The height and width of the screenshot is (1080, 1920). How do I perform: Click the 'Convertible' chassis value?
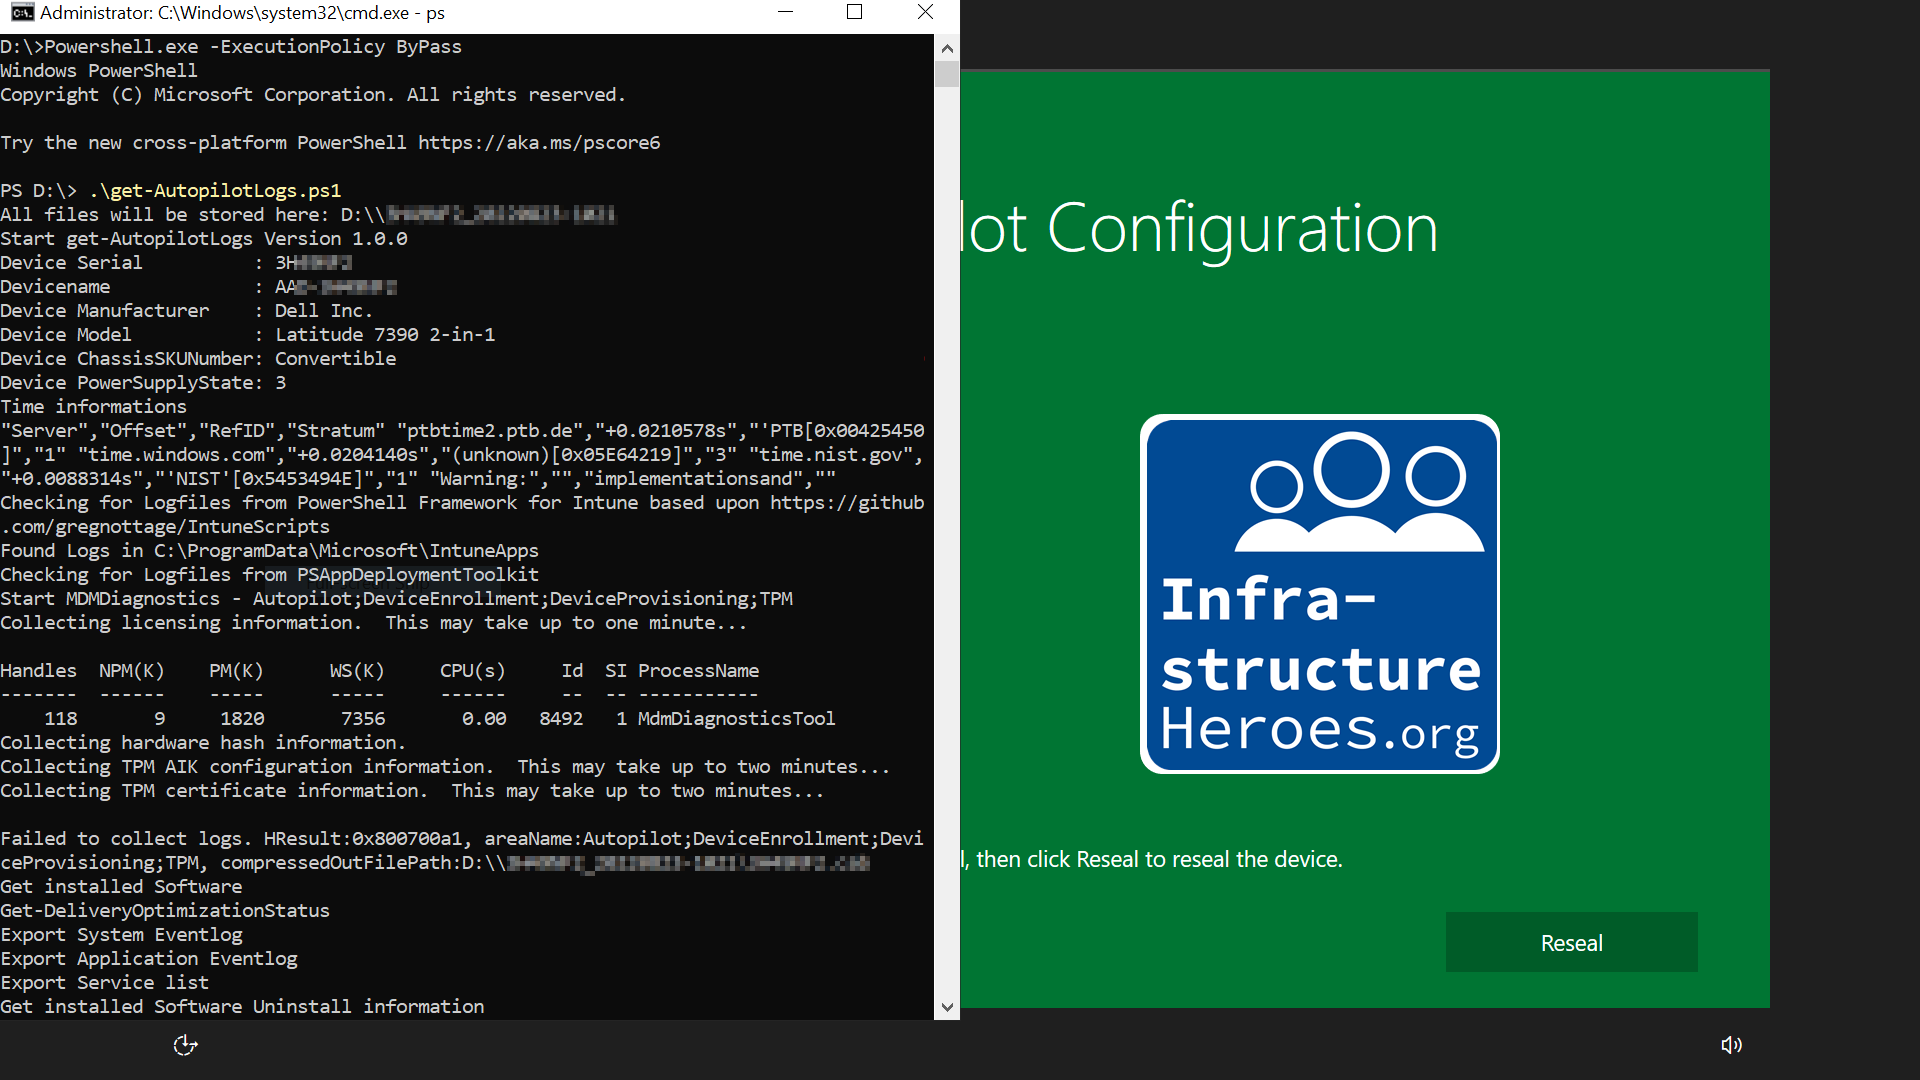click(335, 358)
